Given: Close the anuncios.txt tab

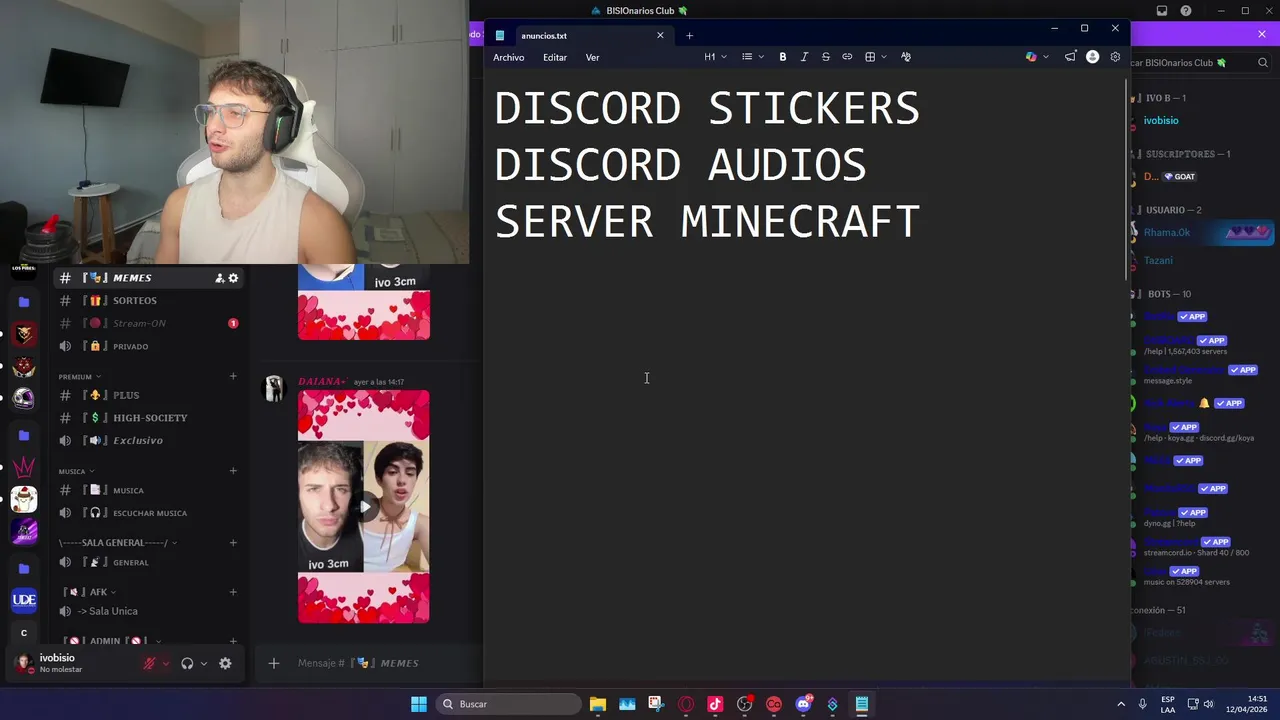Looking at the screenshot, I should click(660, 36).
